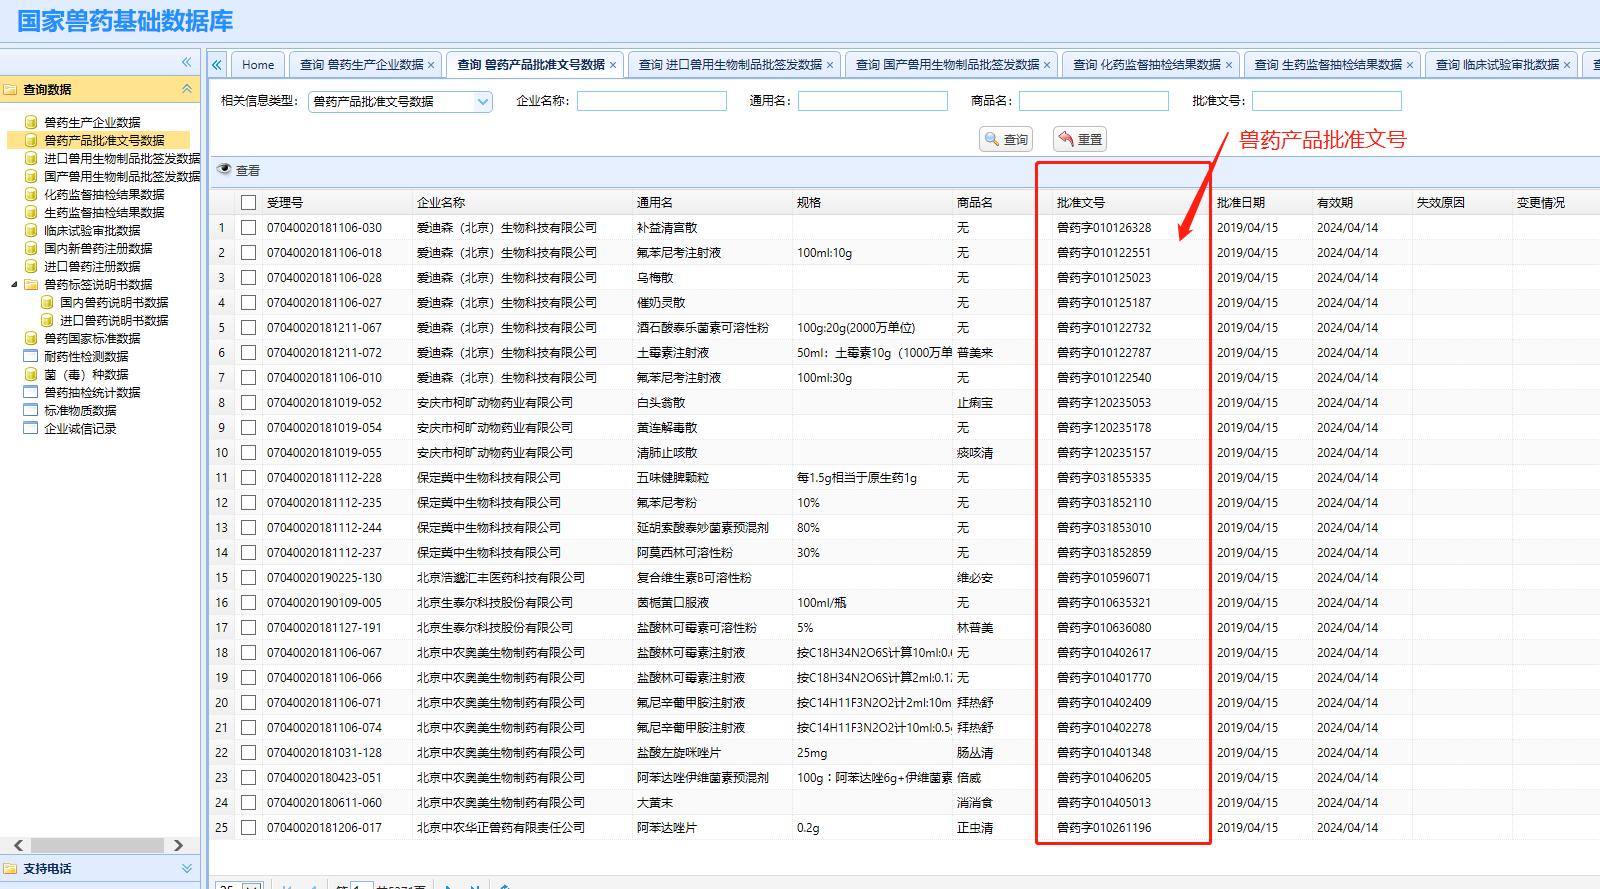Click the tab-strip scroll-left double arrow
The width and height of the screenshot is (1600, 889).
click(x=217, y=64)
